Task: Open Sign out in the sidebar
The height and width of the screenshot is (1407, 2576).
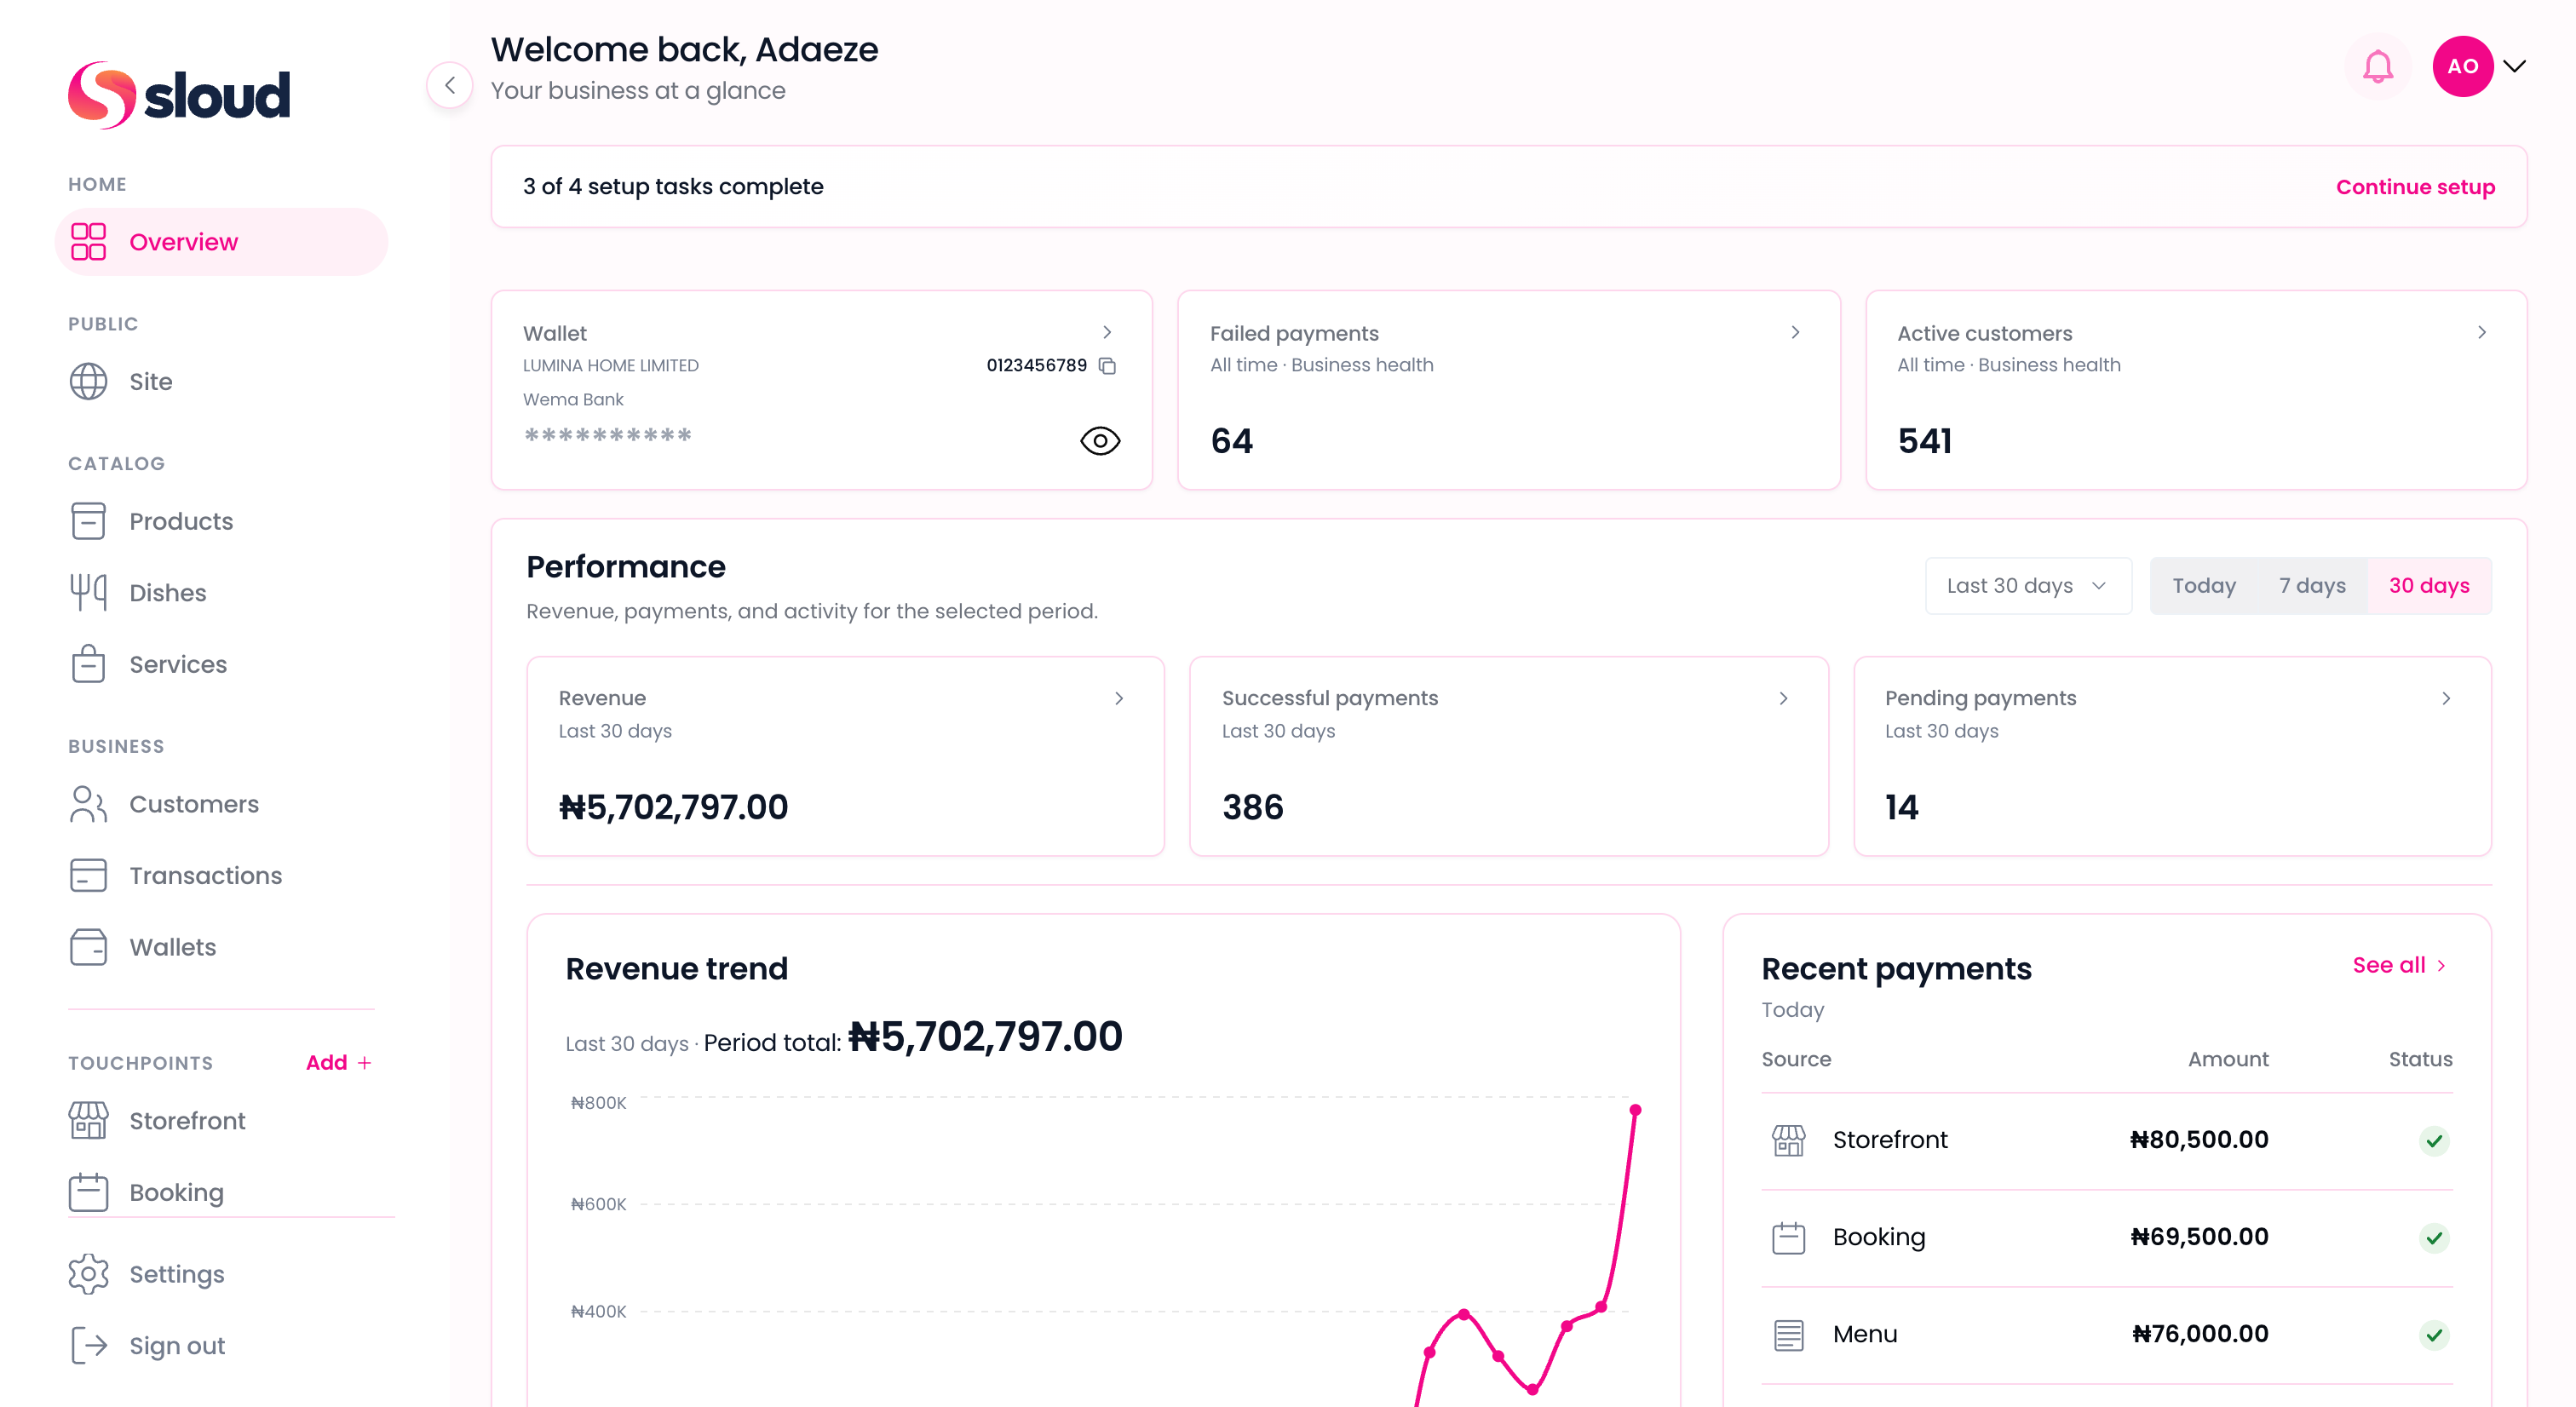Action: pyautogui.click(x=177, y=1346)
